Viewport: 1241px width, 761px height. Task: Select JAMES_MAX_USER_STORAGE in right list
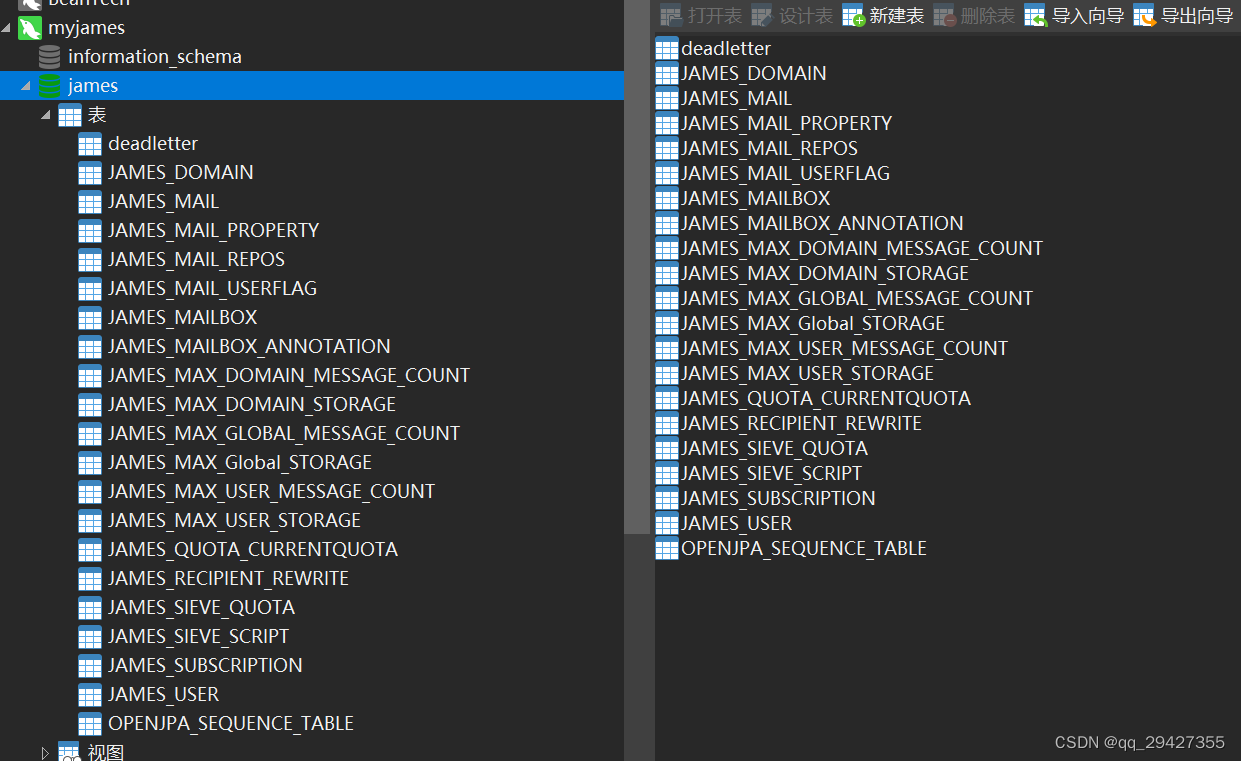tap(808, 373)
